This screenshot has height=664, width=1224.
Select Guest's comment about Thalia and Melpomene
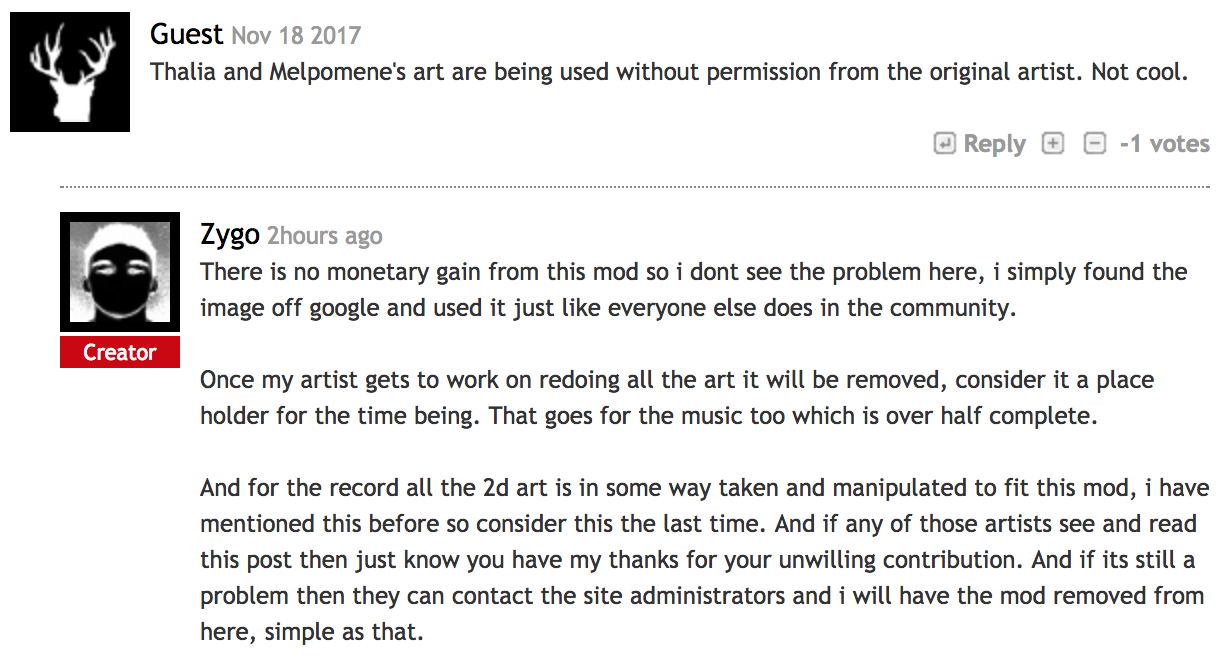point(668,72)
